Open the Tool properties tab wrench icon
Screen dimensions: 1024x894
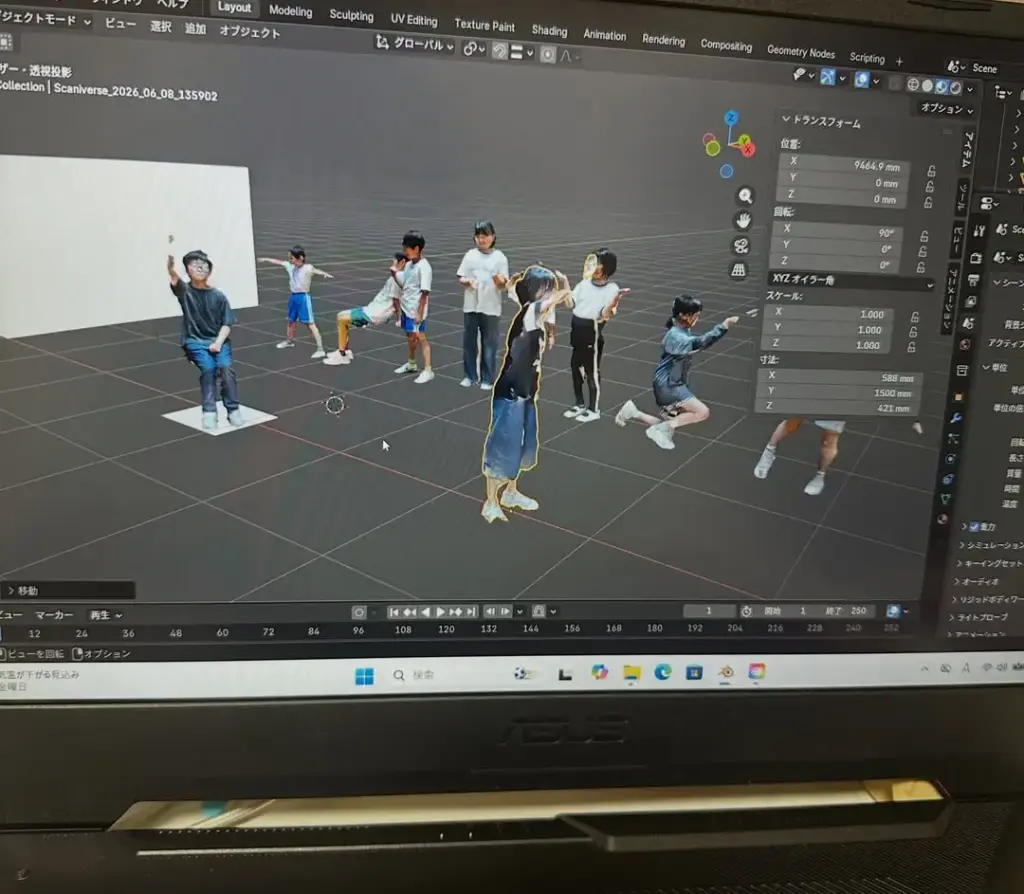pyautogui.click(x=978, y=231)
